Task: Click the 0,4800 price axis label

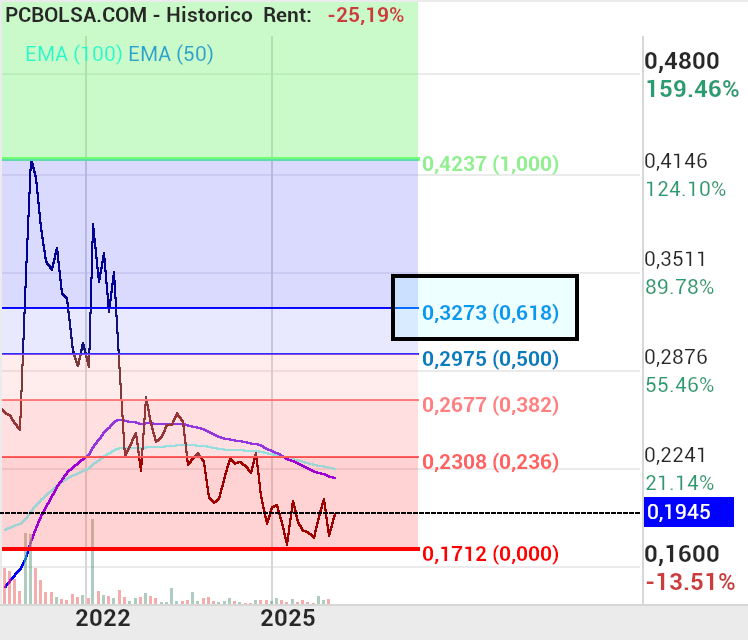Action: click(x=683, y=60)
